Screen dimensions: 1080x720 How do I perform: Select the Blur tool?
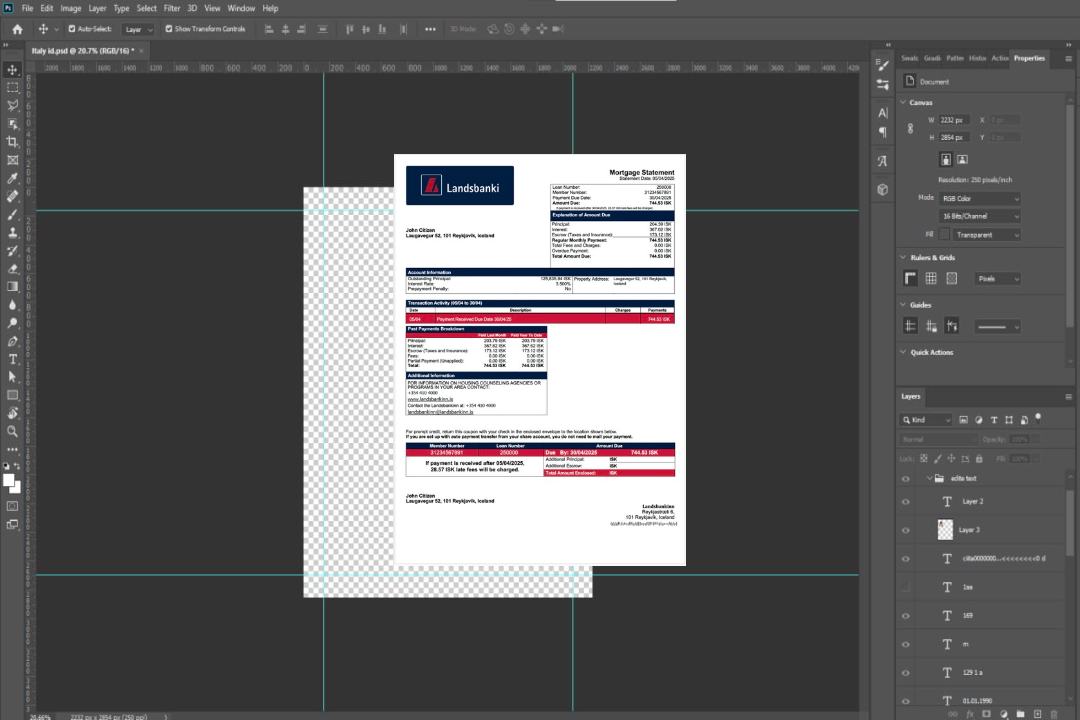point(12,305)
